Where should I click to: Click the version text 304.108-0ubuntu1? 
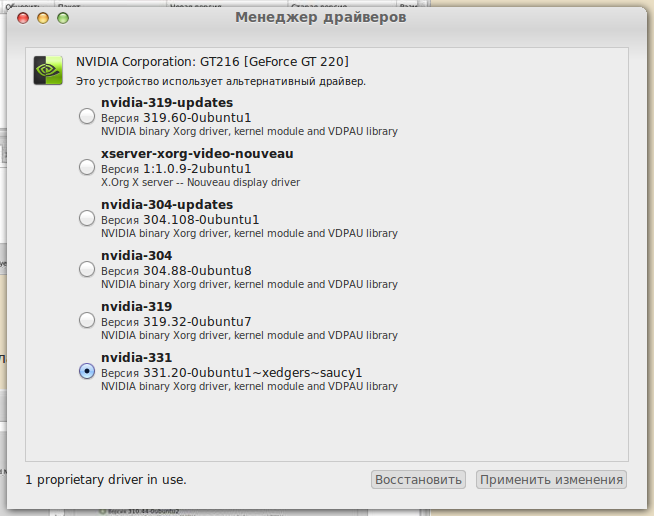[x=201, y=220]
